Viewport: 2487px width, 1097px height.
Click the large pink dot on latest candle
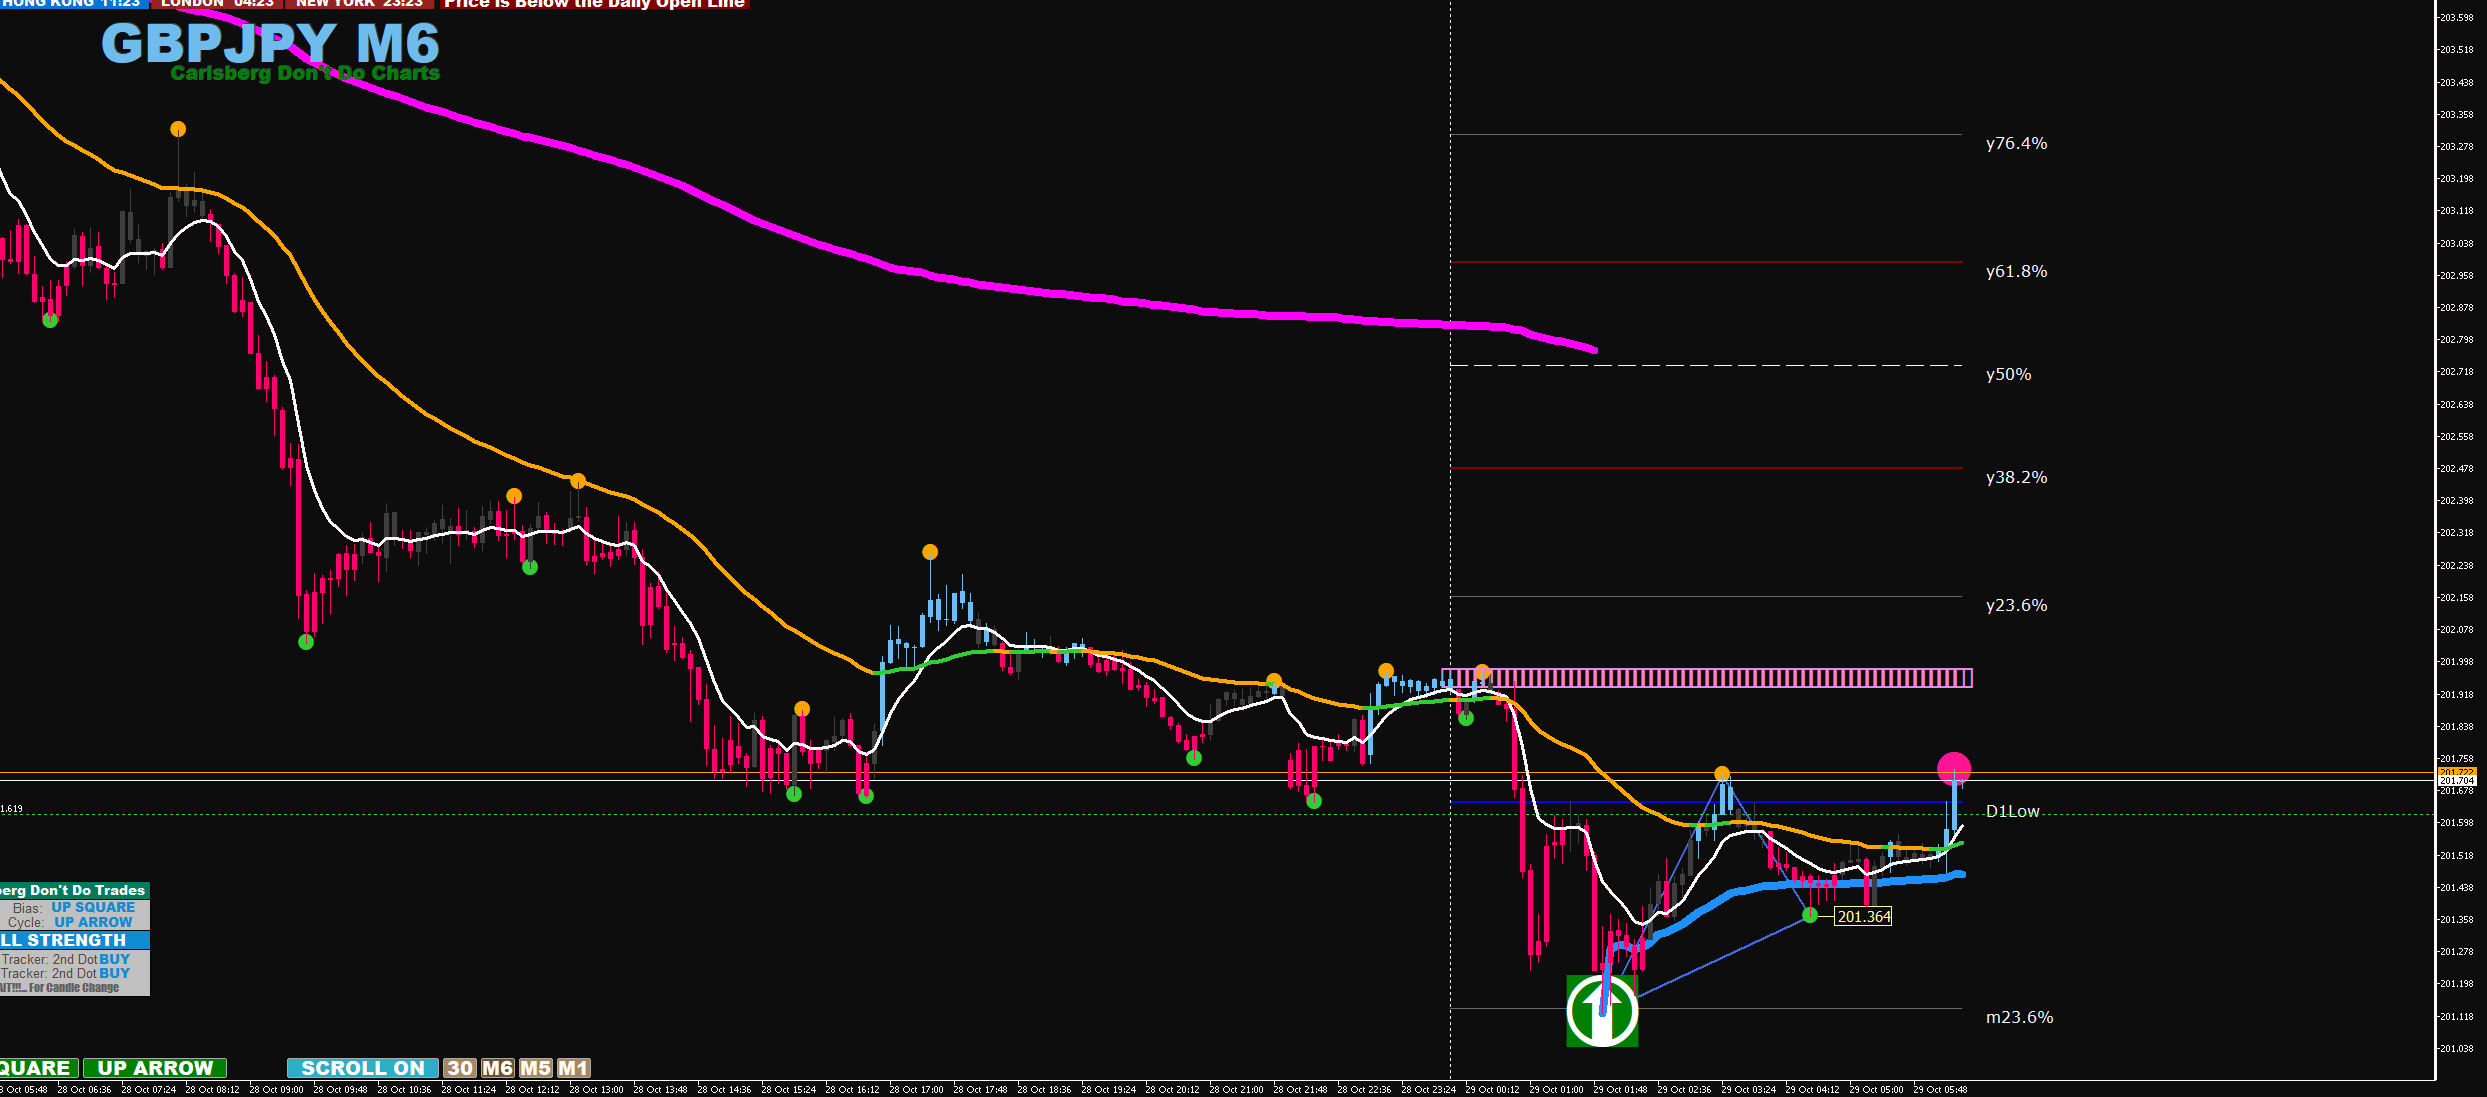coord(1953,768)
